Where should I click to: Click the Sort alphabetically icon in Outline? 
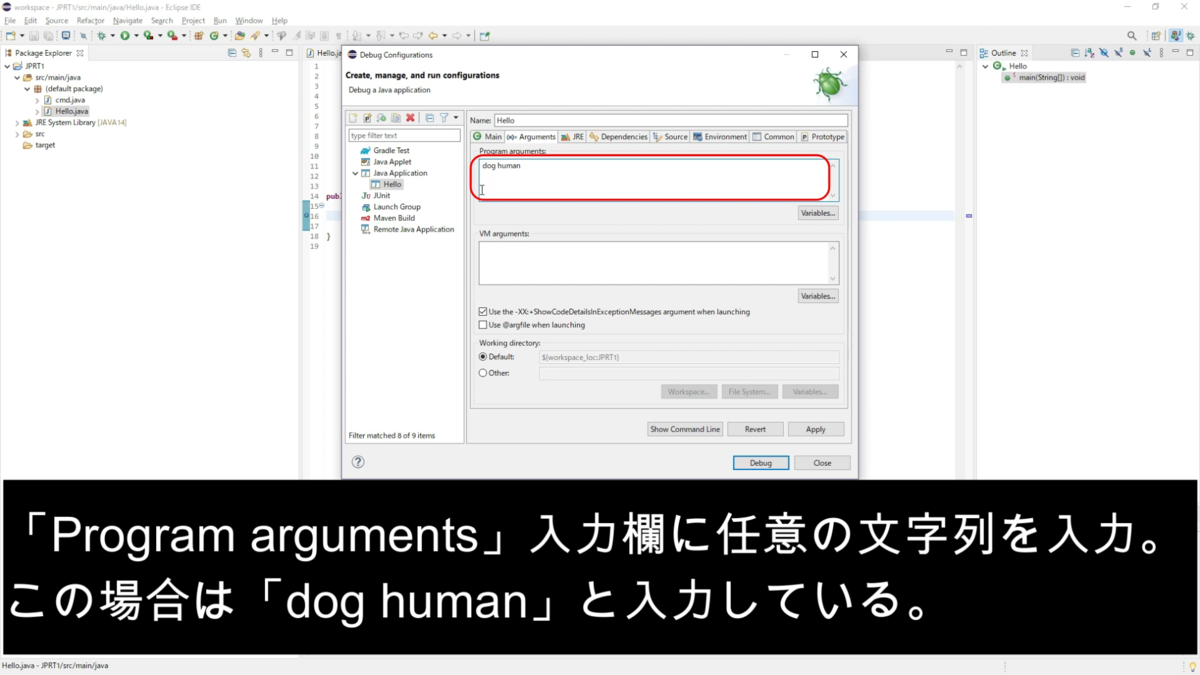1090,53
